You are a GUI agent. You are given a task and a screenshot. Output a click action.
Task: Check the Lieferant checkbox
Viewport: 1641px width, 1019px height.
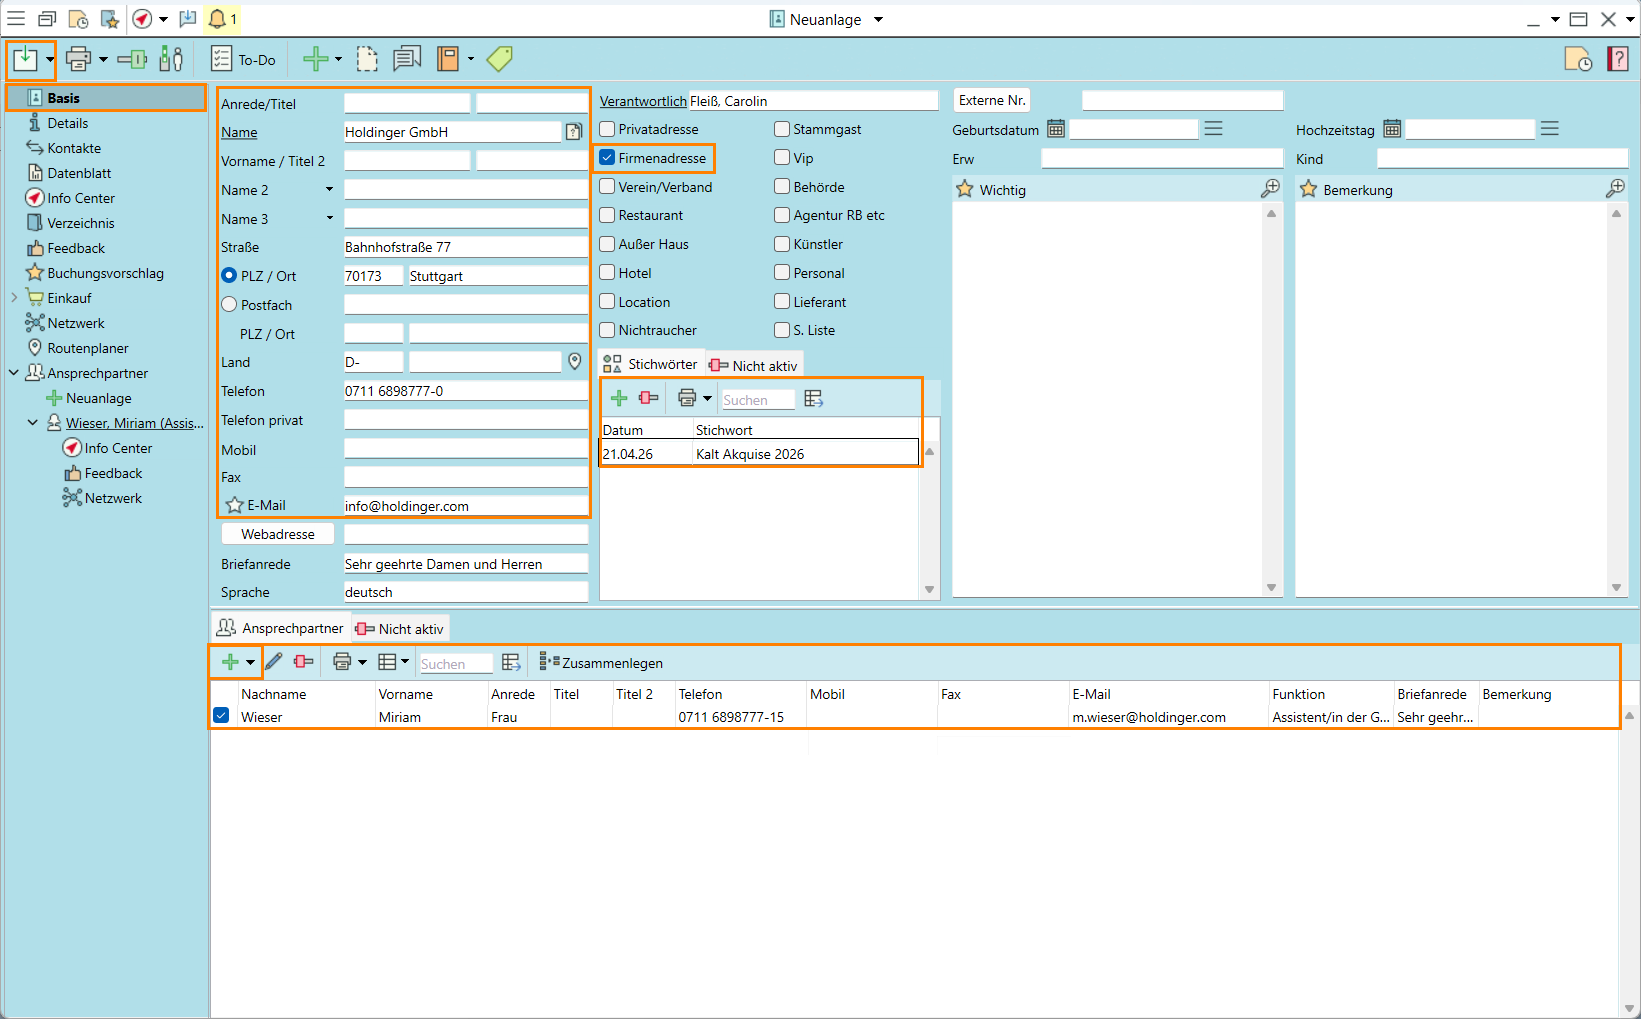[x=782, y=302]
